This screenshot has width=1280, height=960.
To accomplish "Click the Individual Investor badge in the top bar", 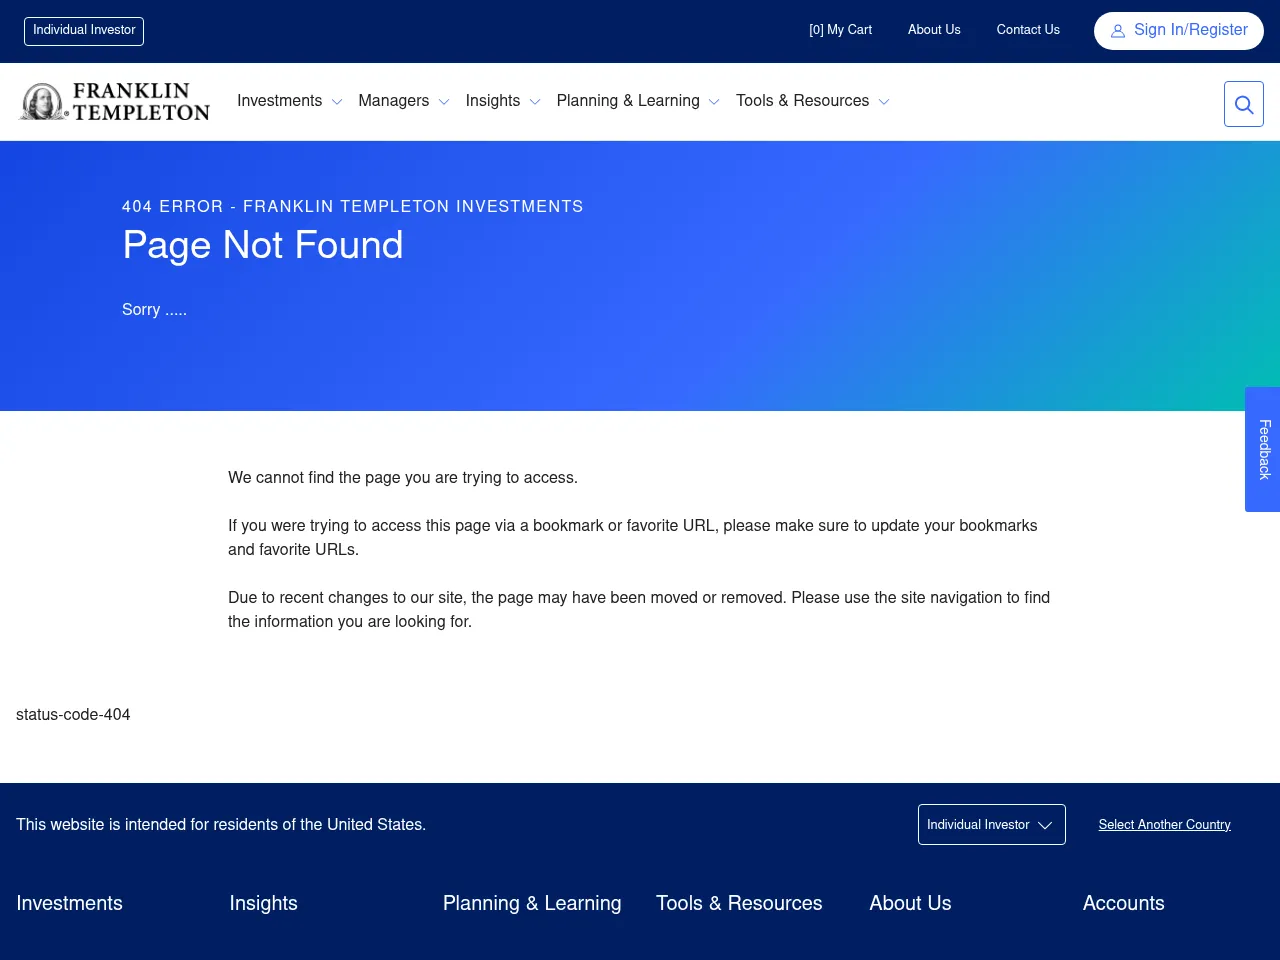I will [83, 31].
